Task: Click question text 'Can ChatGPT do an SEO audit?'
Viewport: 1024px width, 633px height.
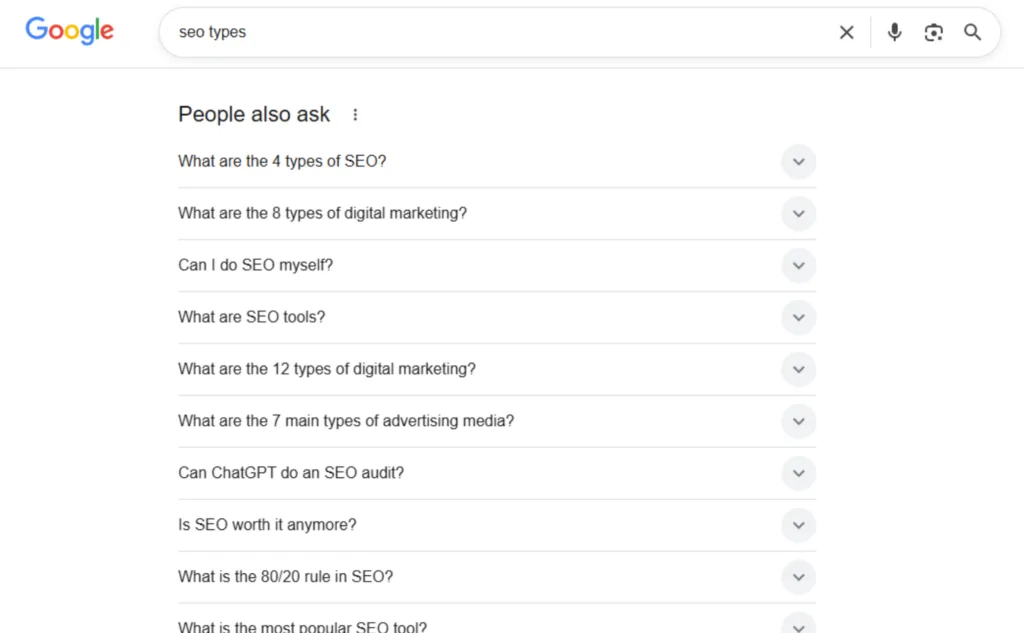Action: [291, 473]
